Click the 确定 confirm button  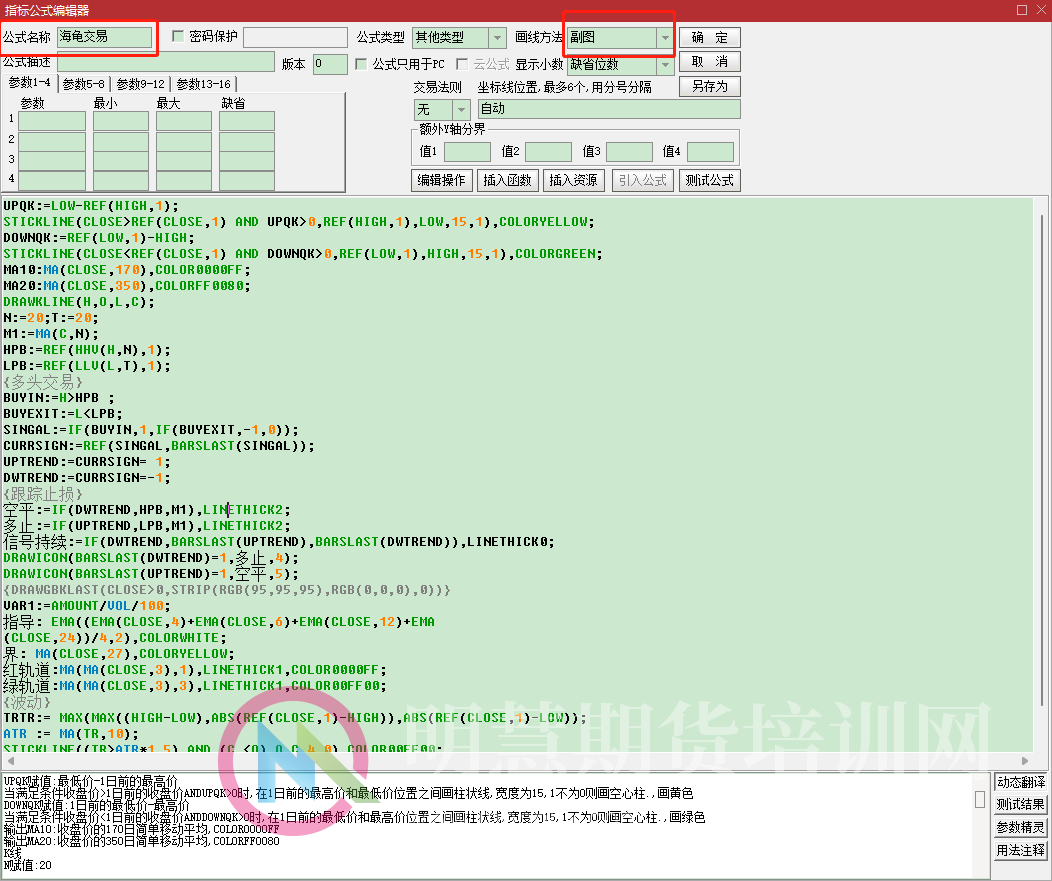pos(710,36)
